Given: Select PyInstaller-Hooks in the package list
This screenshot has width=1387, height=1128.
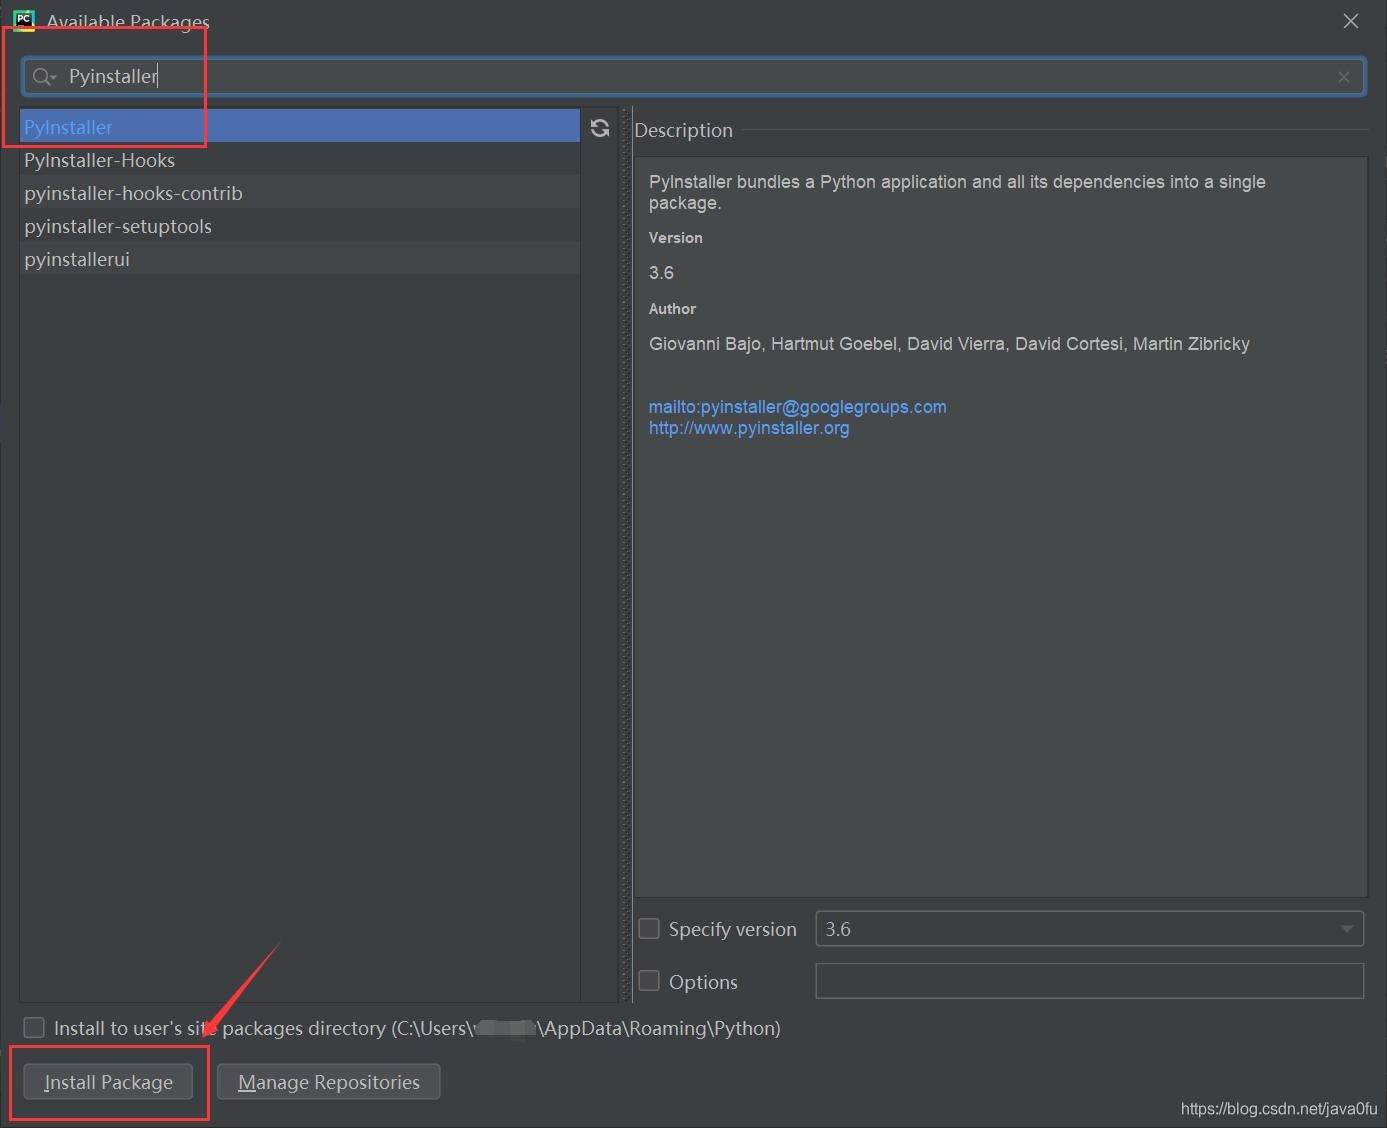Looking at the screenshot, I should pyautogui.click(x=300, y=160).
